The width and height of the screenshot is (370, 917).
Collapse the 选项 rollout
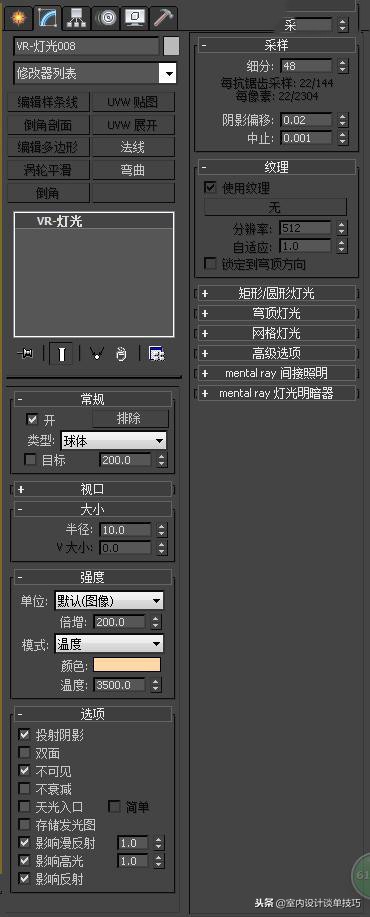pos(92,714)
